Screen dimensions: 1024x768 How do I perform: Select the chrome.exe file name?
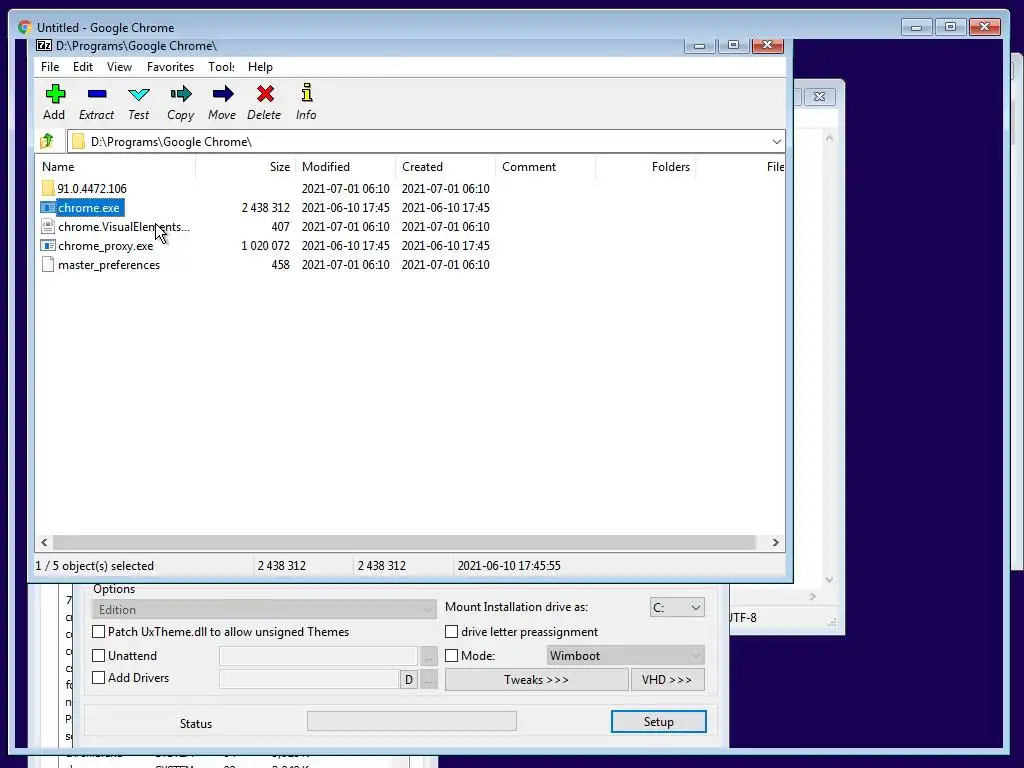(x=89, y=208)
